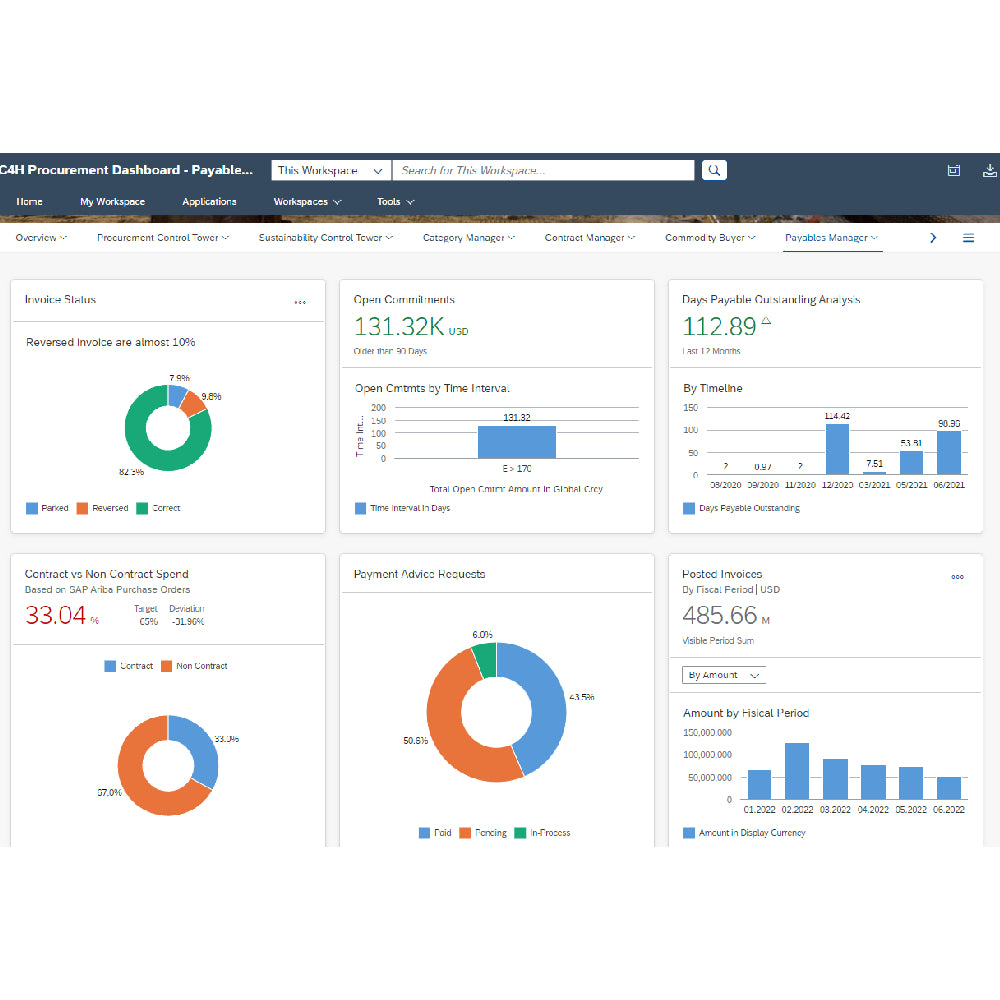
Task: Click the 131.32K USD value
Action: pos(411,327)
